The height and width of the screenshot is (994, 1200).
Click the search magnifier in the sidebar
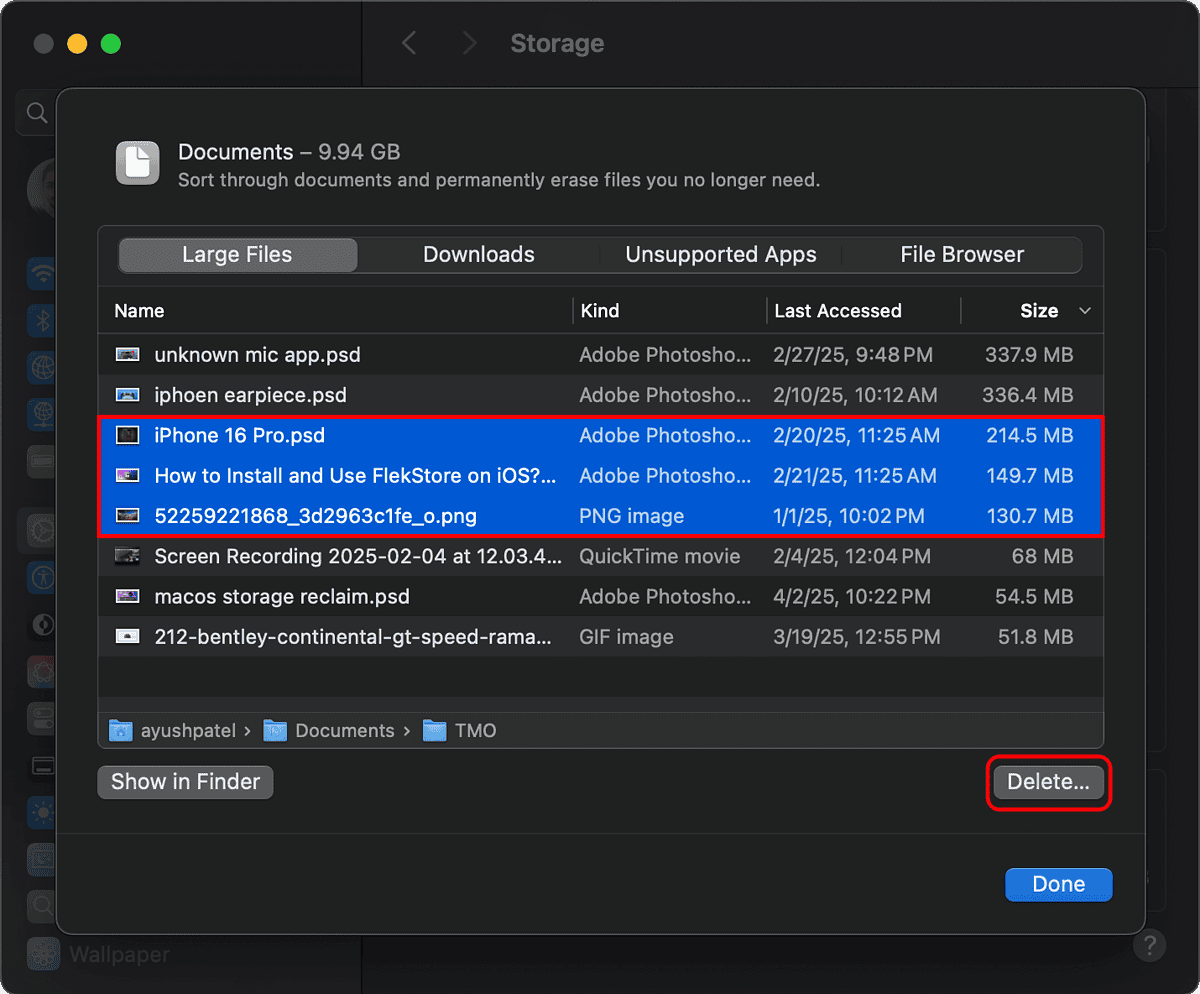[x=36, y=112]
